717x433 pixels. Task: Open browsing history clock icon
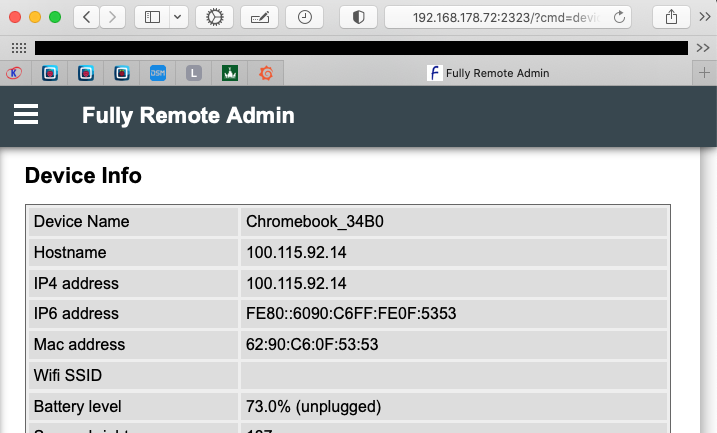point(304,17)
